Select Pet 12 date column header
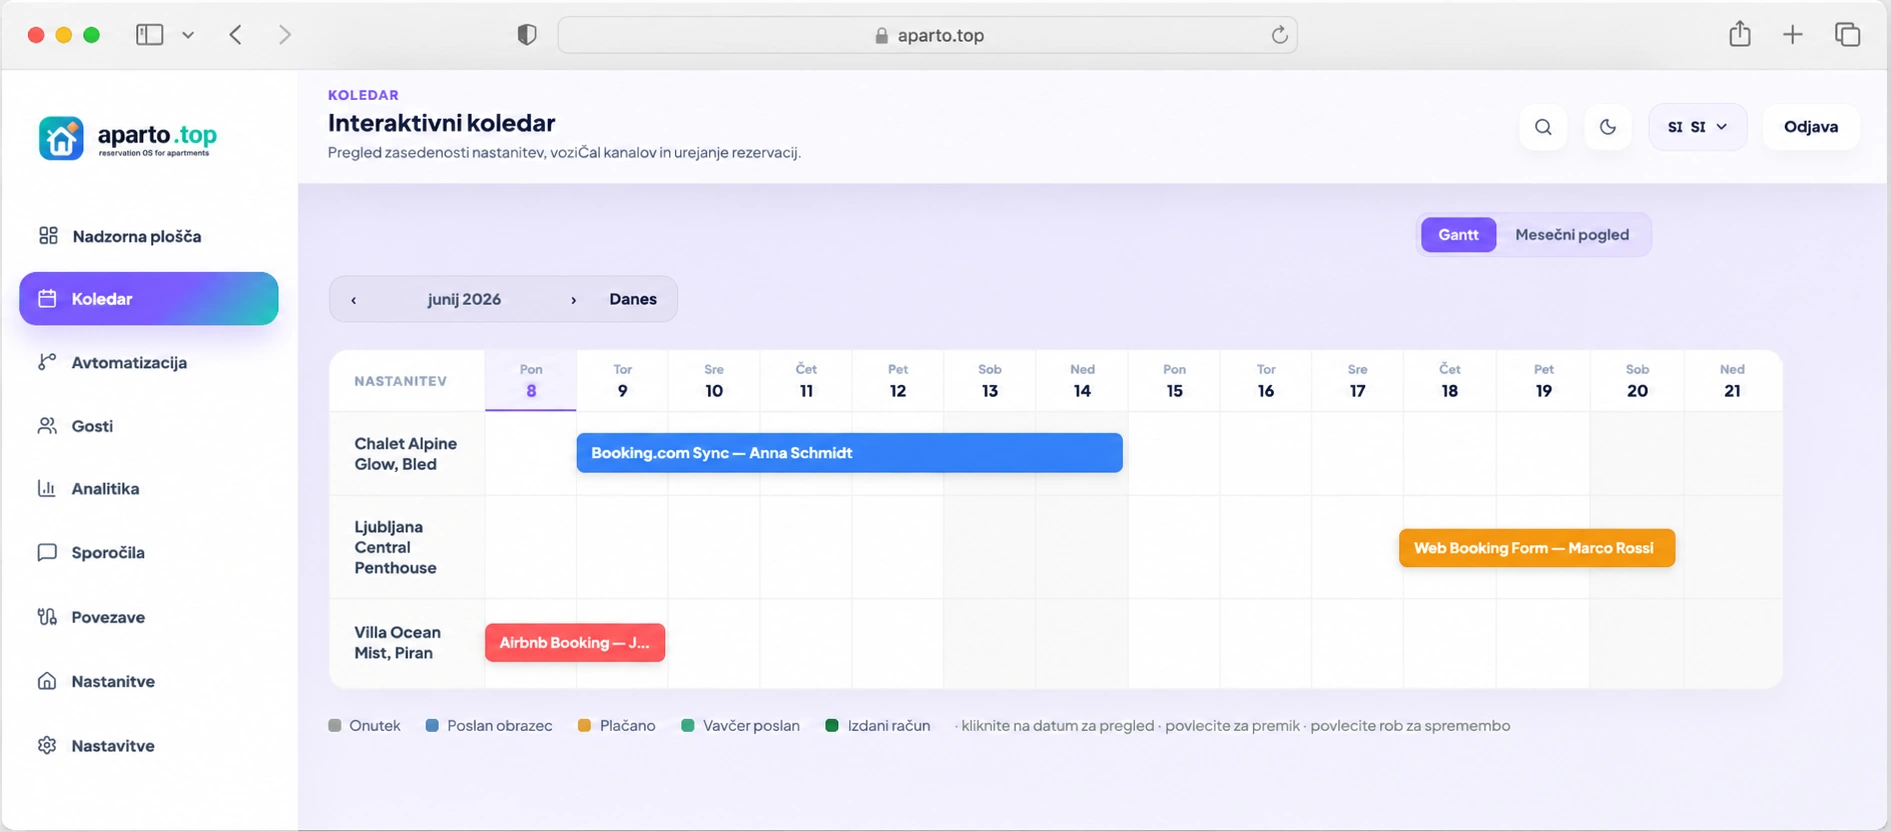Viewport: 1891px width, 832px height. point(898,381)
